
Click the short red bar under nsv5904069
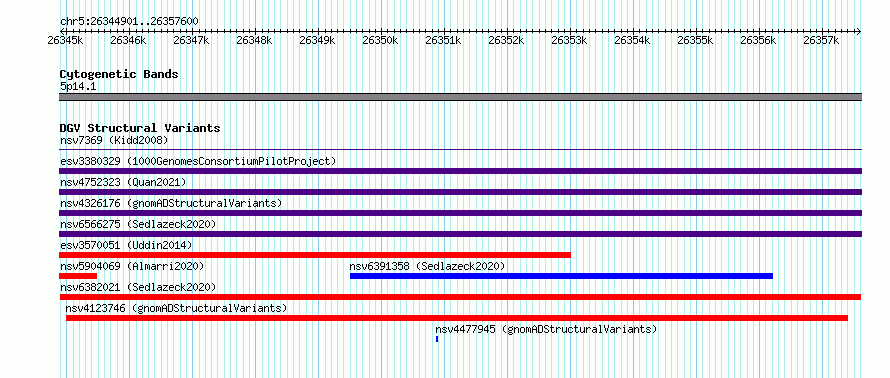(78, 276)
